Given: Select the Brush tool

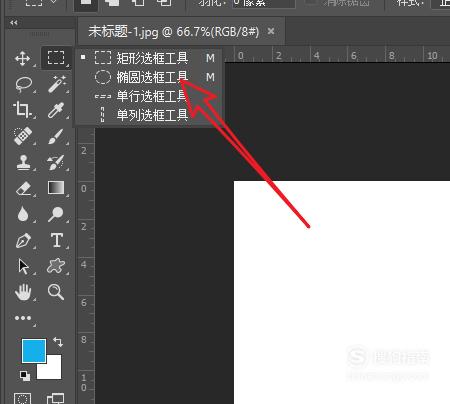Looking at the screenshot, I should pos(55,136).
